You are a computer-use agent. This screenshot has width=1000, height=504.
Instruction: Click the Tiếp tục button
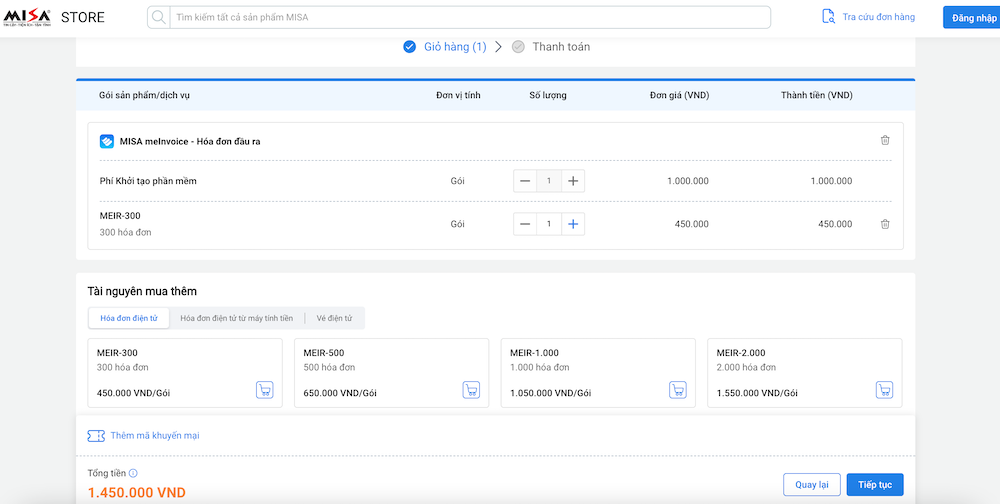tap(875, 485)
